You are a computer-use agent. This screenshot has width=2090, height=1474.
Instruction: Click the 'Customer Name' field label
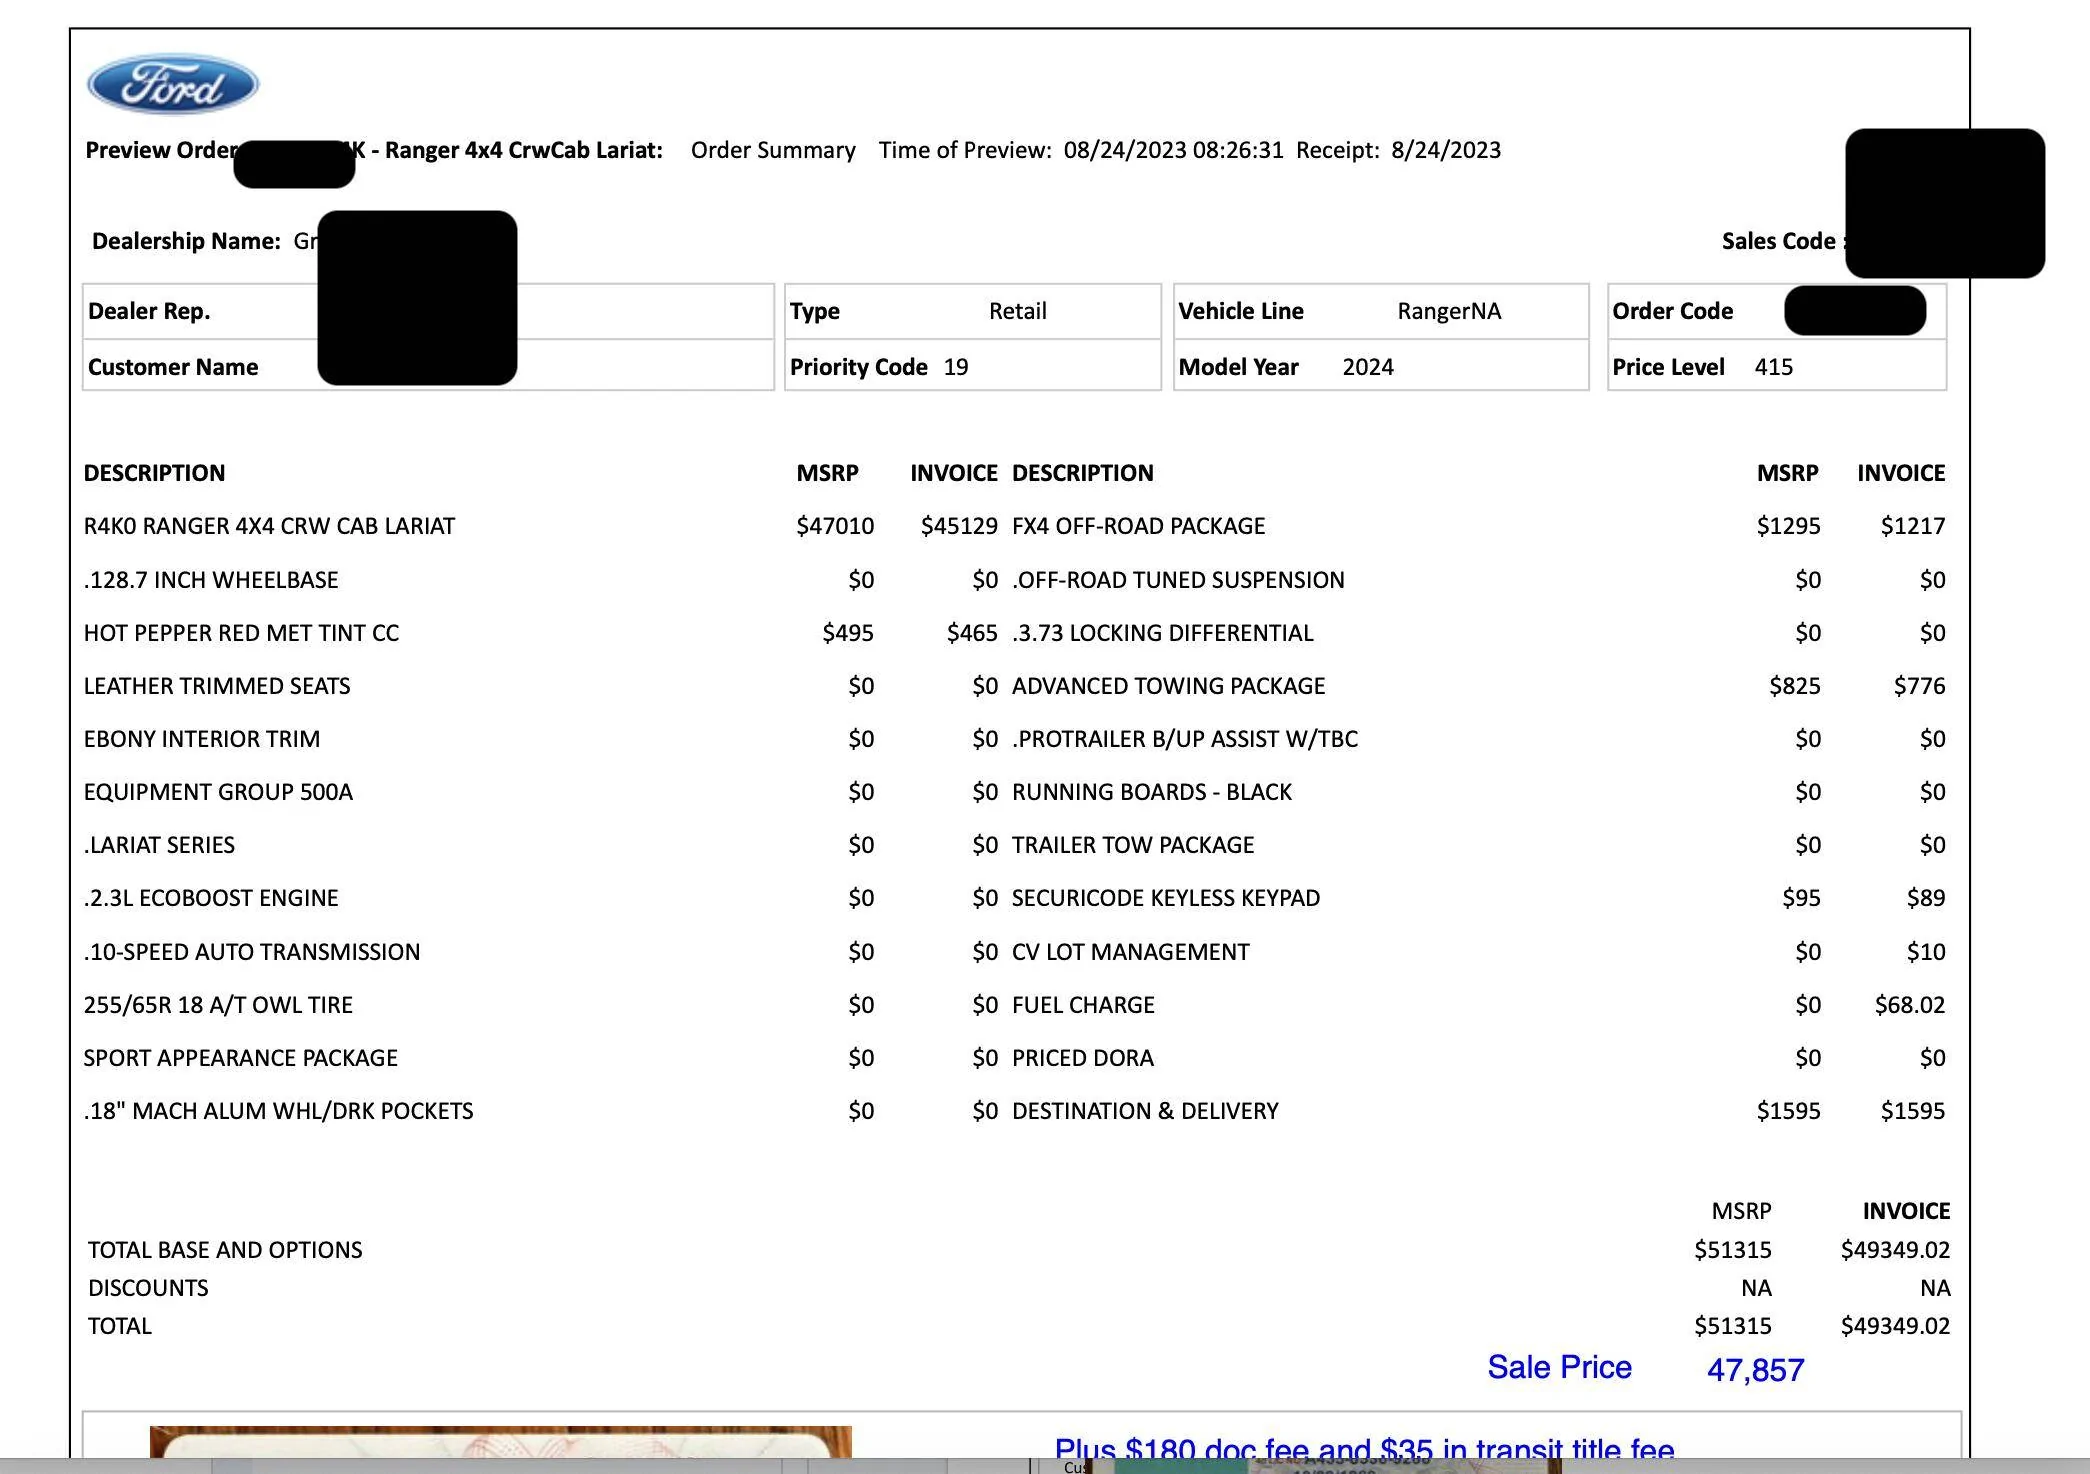pos(173,367)
